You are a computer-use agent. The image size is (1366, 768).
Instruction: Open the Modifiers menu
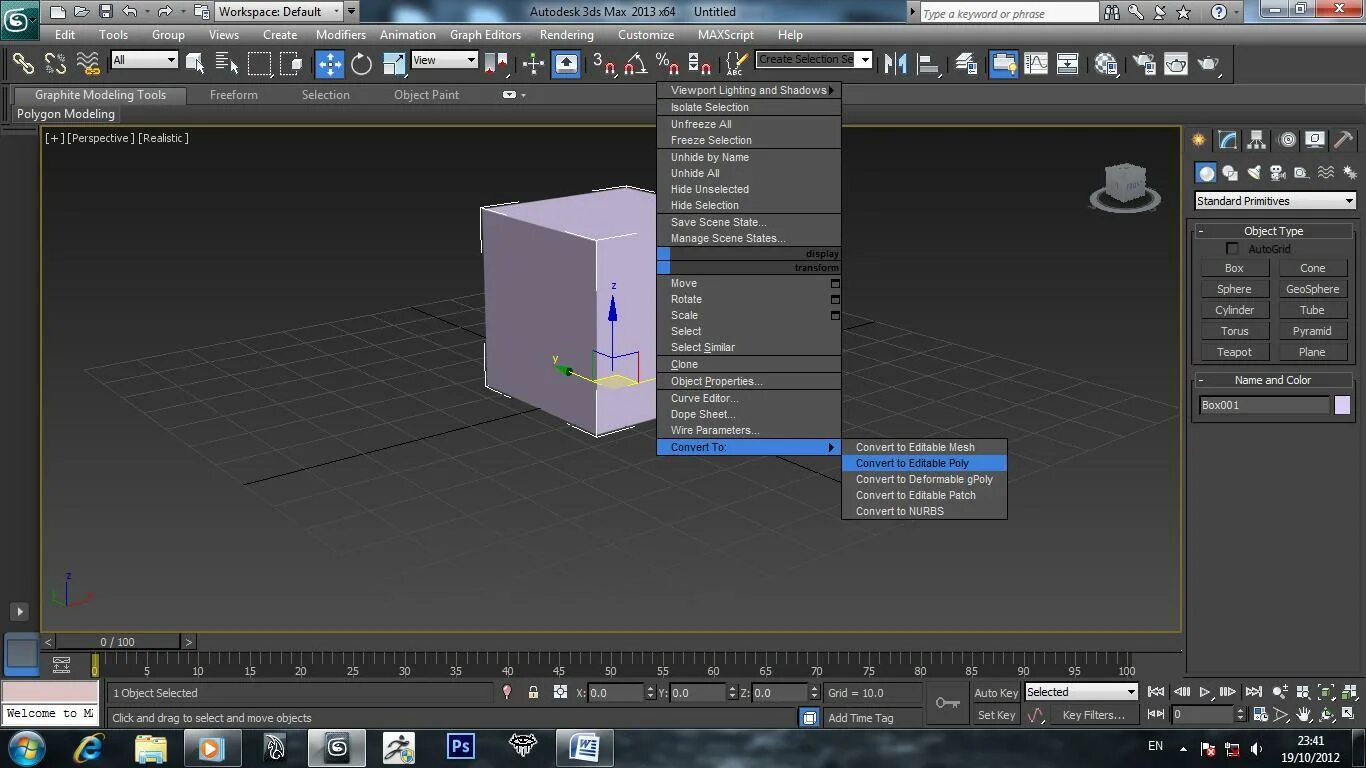coord(340,34)
